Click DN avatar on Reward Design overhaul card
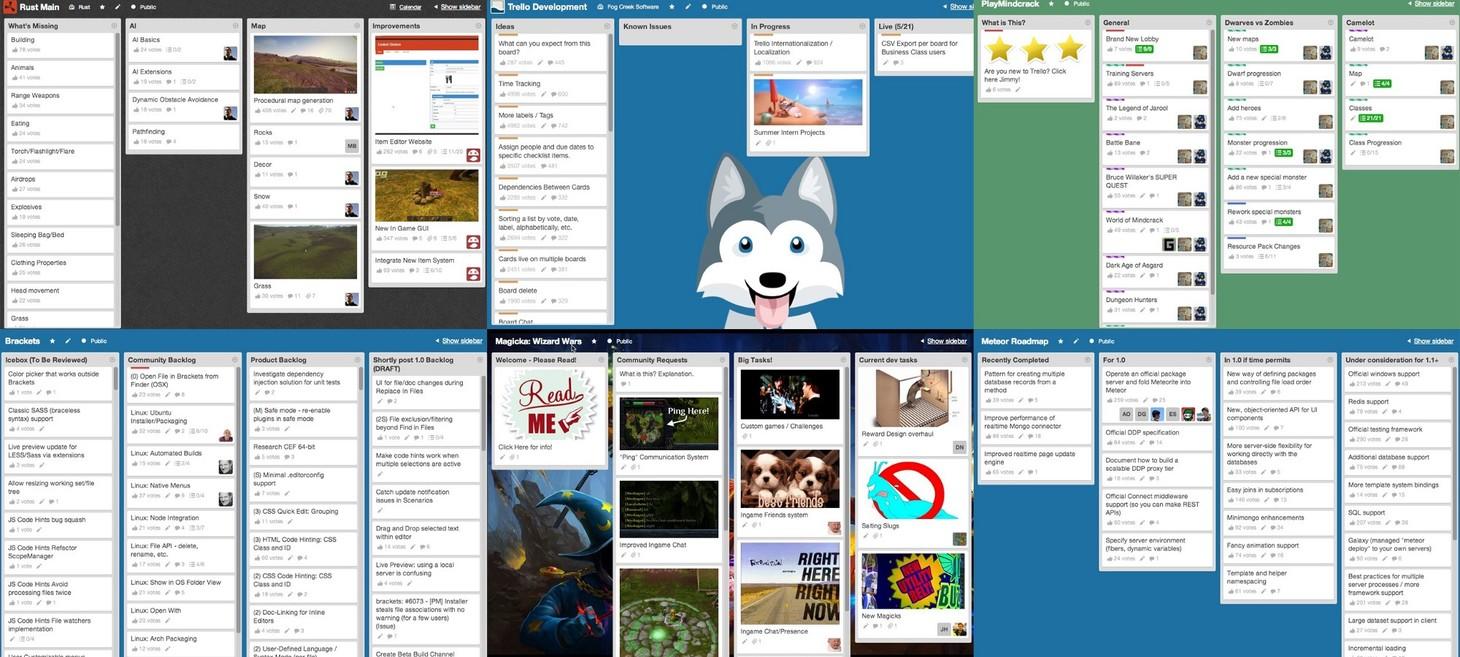This screenshot has width=1460, height=657. [x=959, y=447]
